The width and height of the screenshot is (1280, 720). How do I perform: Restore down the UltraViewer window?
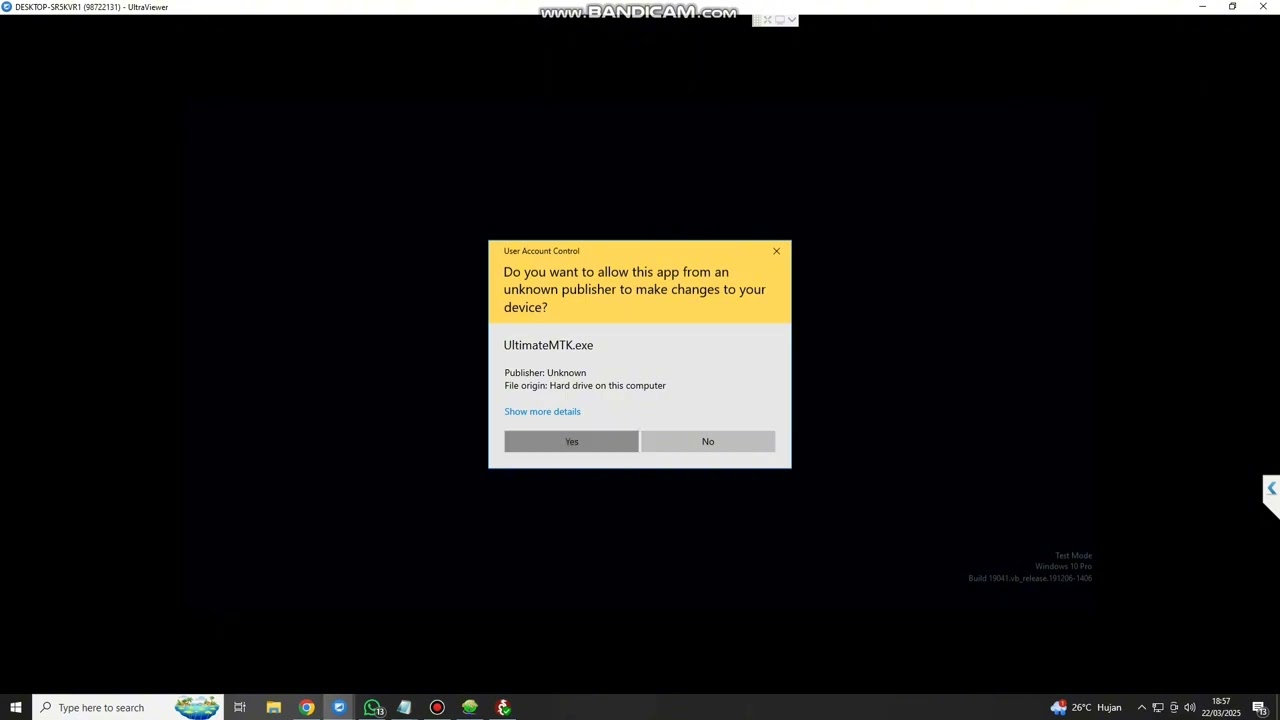click(1232, 7)
